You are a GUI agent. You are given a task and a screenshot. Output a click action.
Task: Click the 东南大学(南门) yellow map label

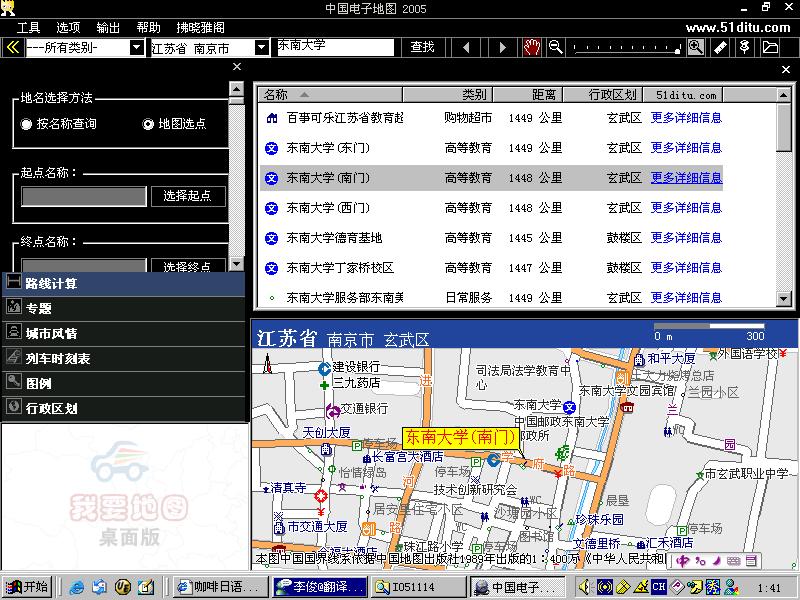pos(460,438)
